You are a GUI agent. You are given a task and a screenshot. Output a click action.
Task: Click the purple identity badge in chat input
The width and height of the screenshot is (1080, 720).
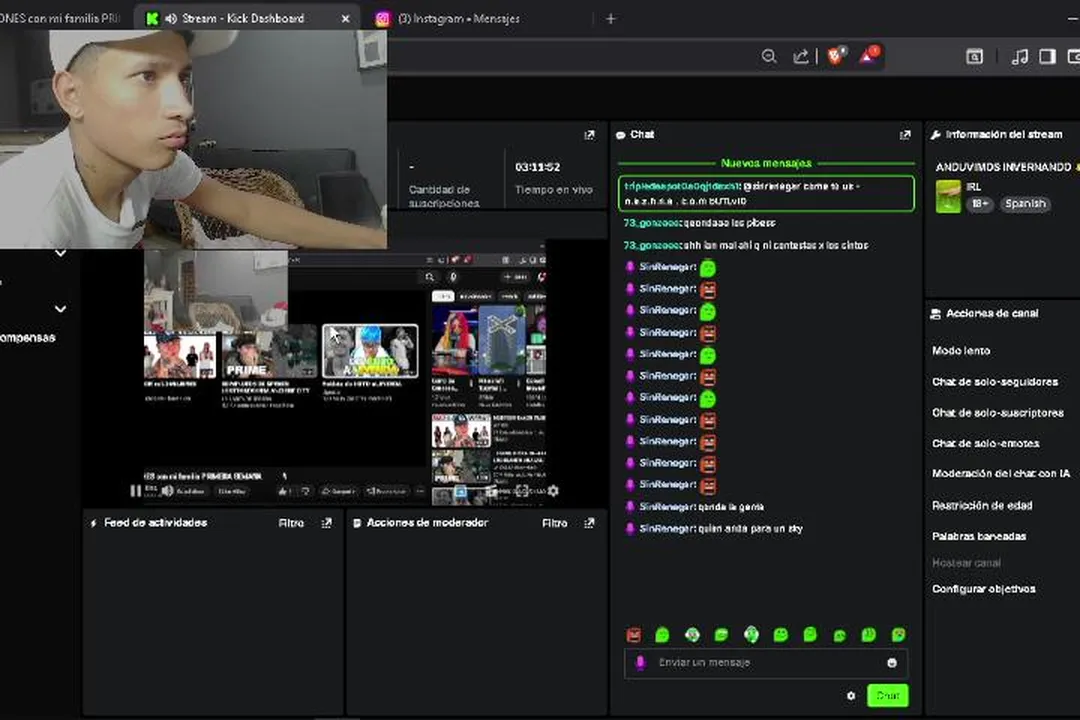(x=640, y=663)
